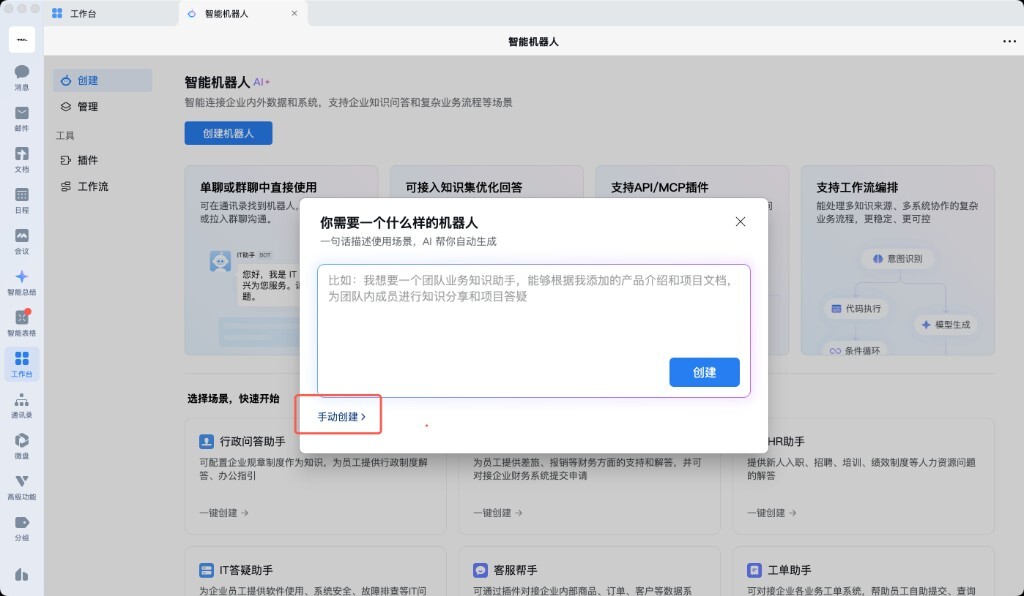Screen dimensions: 1024x596
Task: Open Calendar (日程) in the left sidebar
Action: click(x=22, y=199)
